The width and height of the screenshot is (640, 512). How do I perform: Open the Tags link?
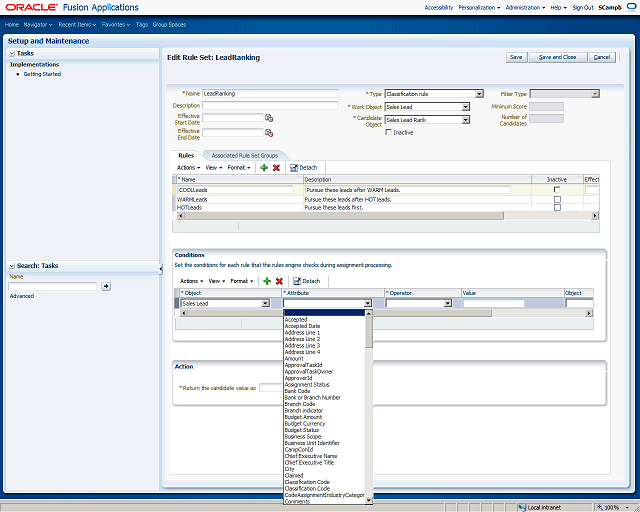[x=142, y=24]
